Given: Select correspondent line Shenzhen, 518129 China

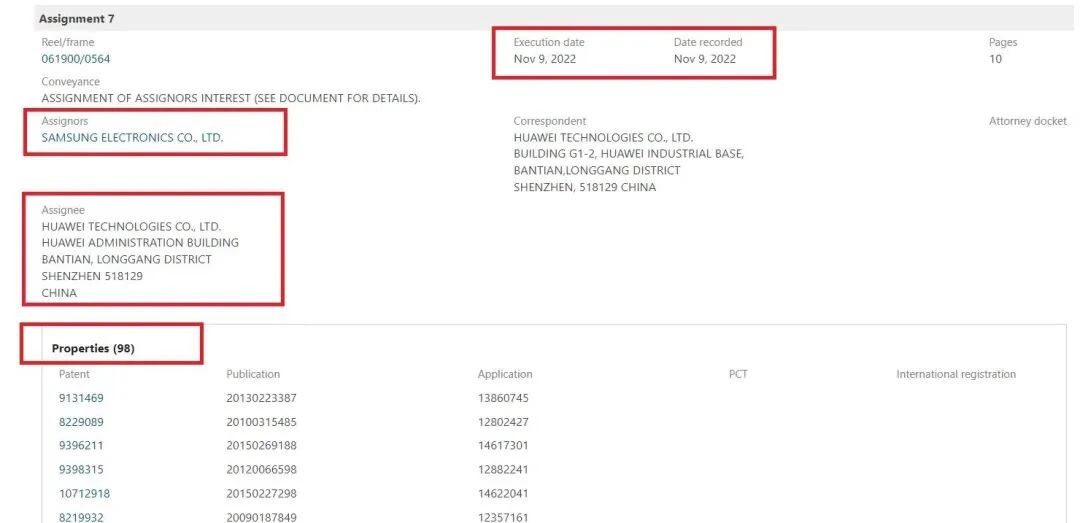Looking at the screenshot, I should tap(585, 187).
